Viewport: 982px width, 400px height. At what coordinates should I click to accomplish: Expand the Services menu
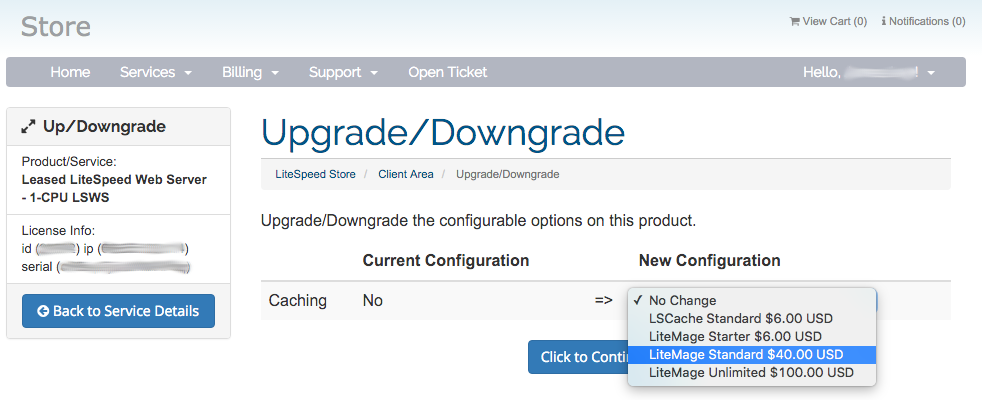click(156, 72)
